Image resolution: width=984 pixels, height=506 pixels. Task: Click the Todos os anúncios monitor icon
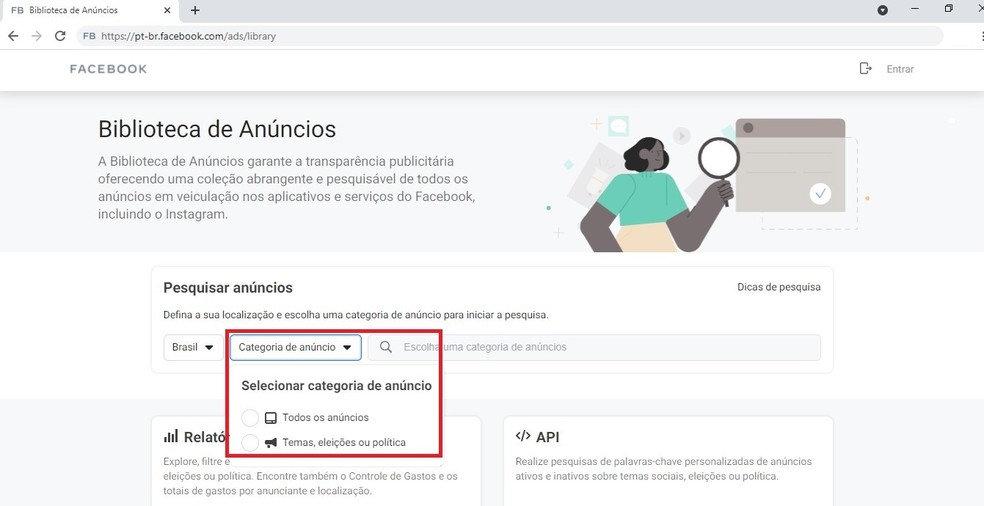click(x=270, y=417)
